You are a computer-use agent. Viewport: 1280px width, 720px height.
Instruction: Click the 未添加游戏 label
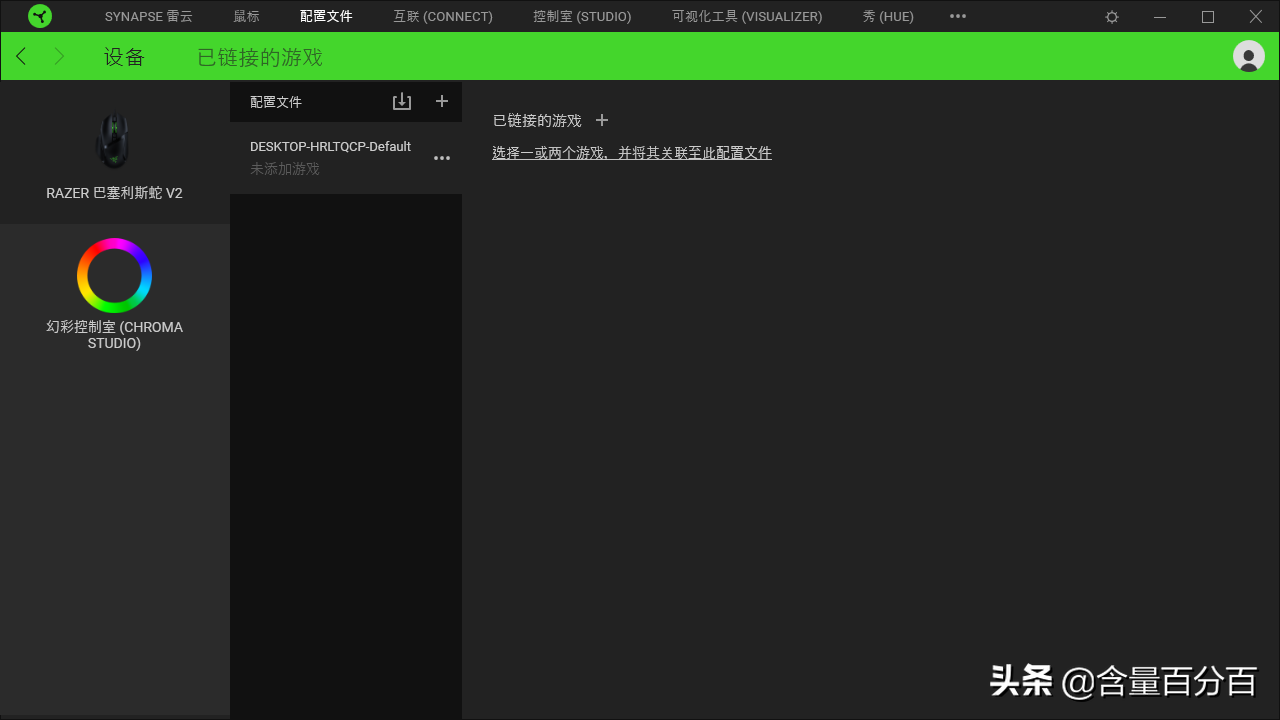pyautogui.click(x=285, y=169)
